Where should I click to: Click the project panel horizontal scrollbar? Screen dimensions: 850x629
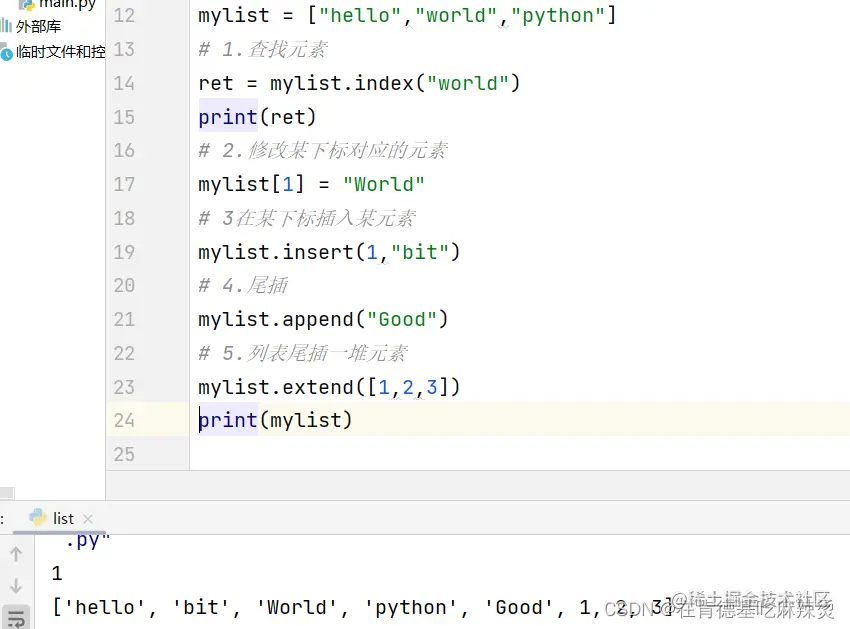(x=7, y=493)
